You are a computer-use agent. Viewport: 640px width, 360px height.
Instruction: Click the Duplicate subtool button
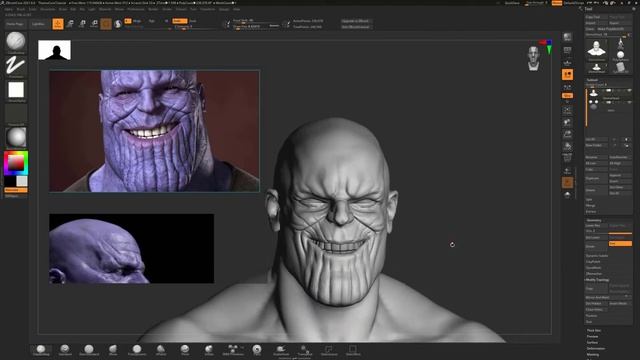[597, 178]
